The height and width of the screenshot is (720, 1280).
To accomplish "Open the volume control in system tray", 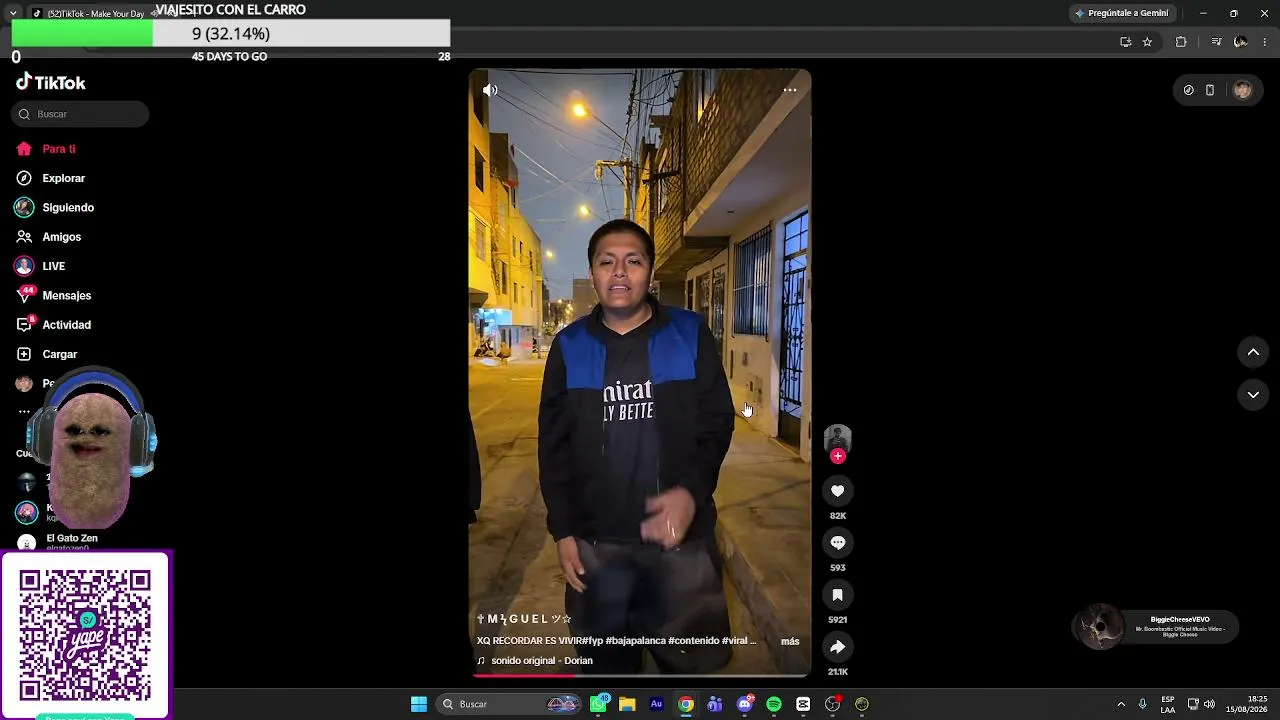I will tap(1209, 704).
